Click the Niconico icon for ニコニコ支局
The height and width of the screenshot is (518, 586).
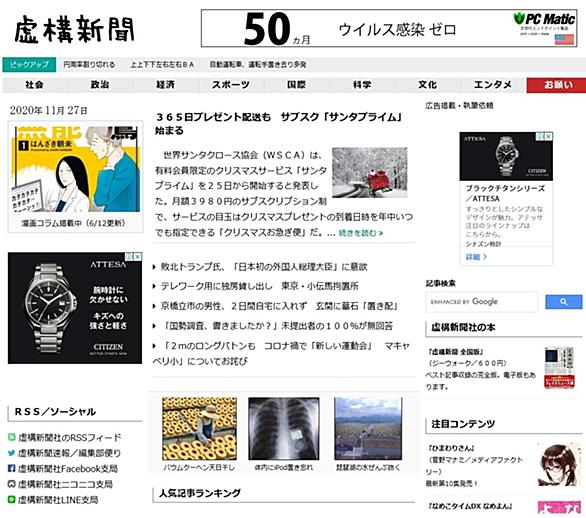(x=12, y=484)
